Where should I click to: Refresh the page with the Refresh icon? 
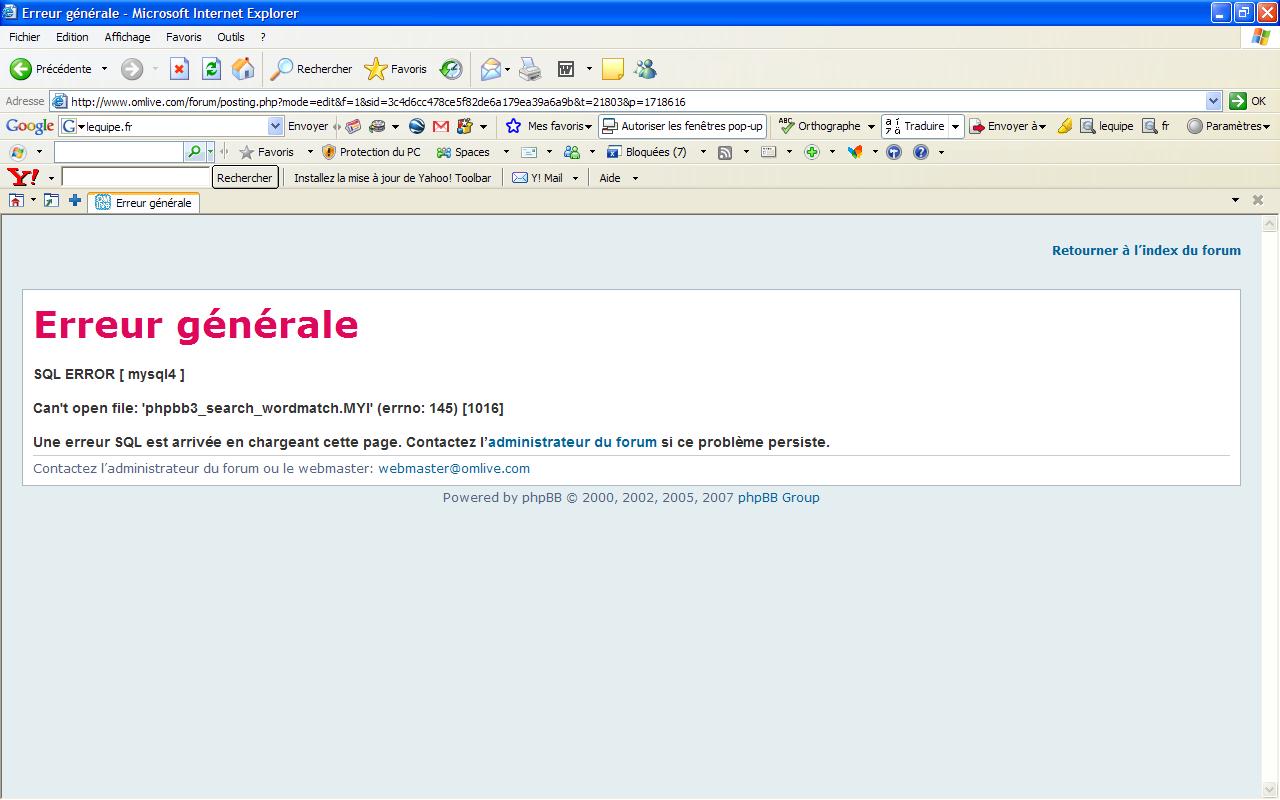[x=211, y=69]
